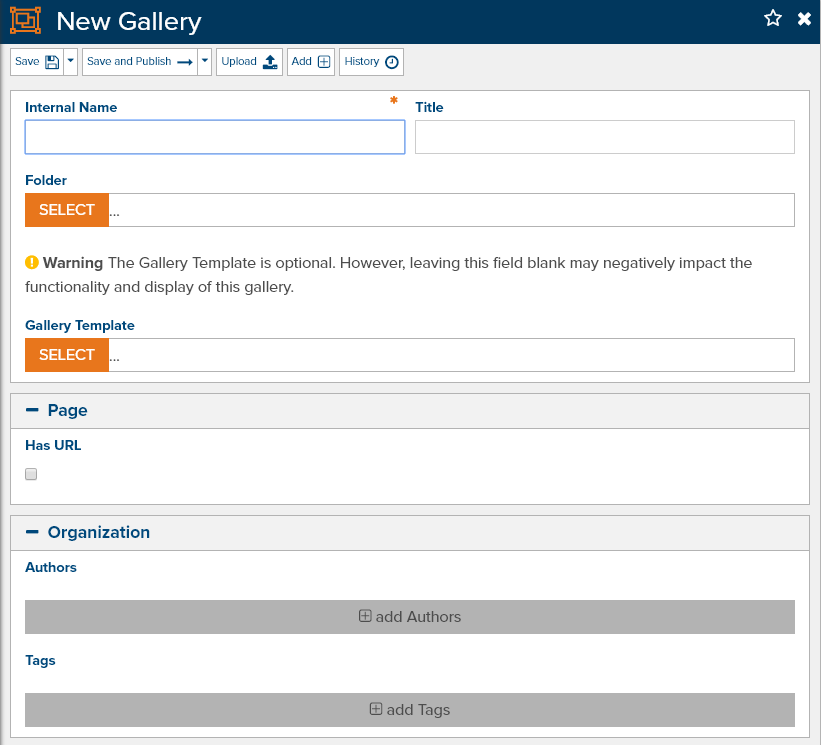
Task: Collapse the Organization section
Action: [x=32, y=532]
